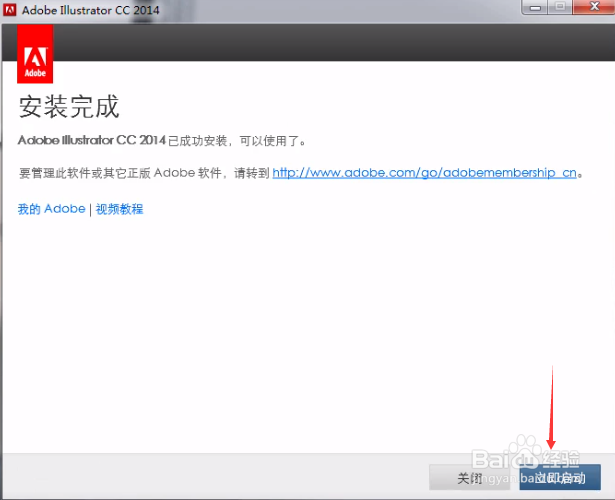The height and width of the screenshot is (500, 615).
Task: Click the 立即启动 launch button
Action: pyautogui.click(x=560, y=477)
